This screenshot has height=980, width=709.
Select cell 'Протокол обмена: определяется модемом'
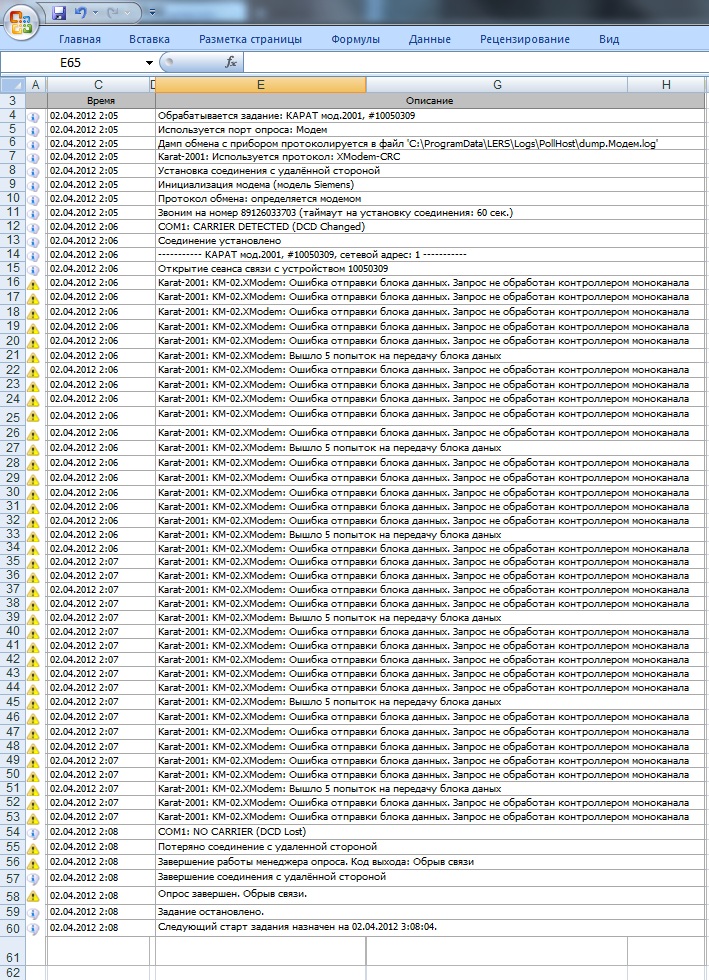point(430,198)
